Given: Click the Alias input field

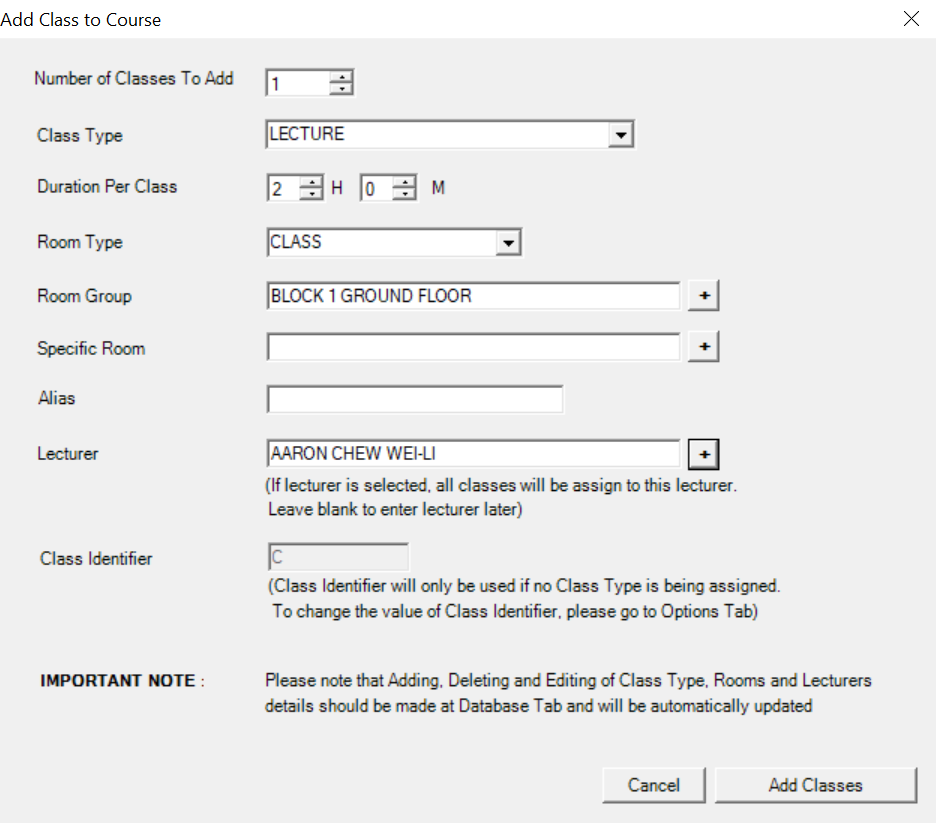Looking at the screenshot, I should [x=415, y=399].
